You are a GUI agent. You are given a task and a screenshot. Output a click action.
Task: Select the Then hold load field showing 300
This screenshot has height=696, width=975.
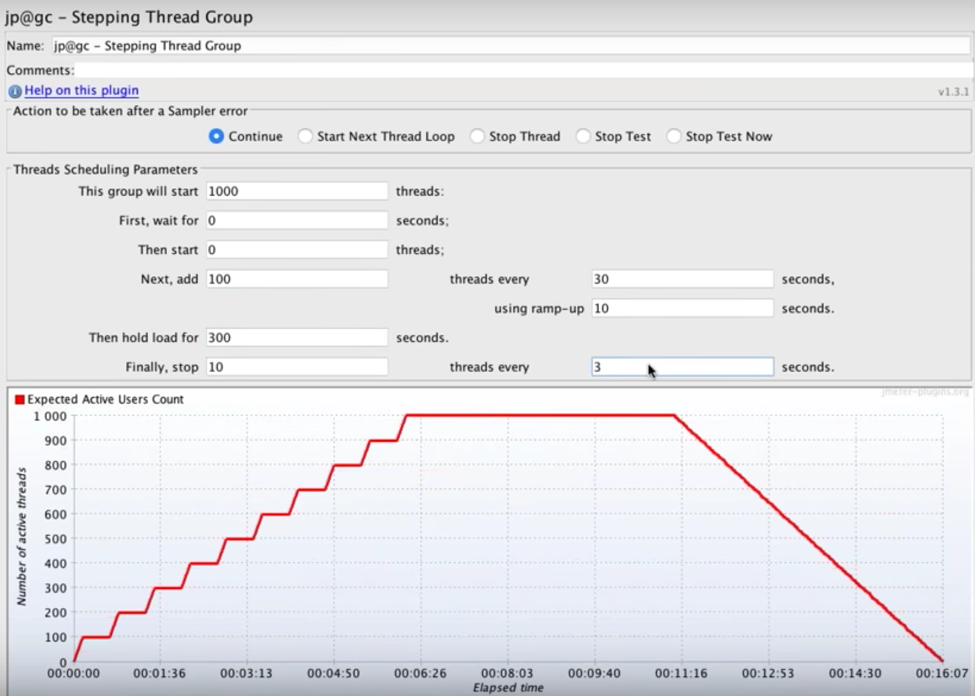(295, 337)
